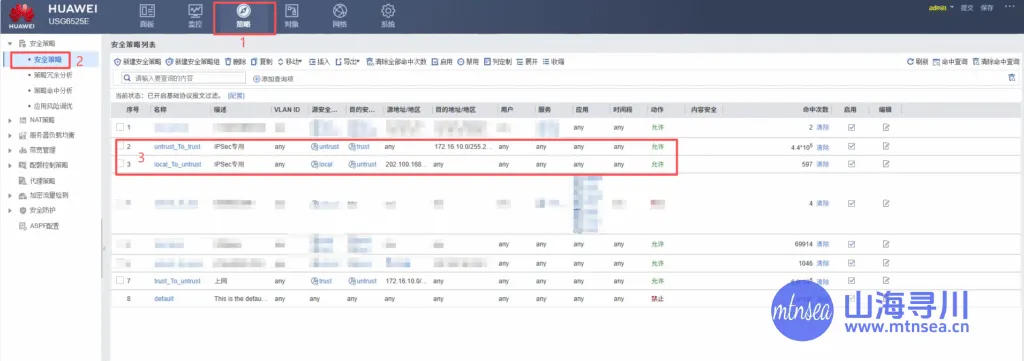Image resolution: width=1024 pixels, height=361 pixels.
Task: Expand the 带宽管理 tree node
Action: tap(10, 150)
